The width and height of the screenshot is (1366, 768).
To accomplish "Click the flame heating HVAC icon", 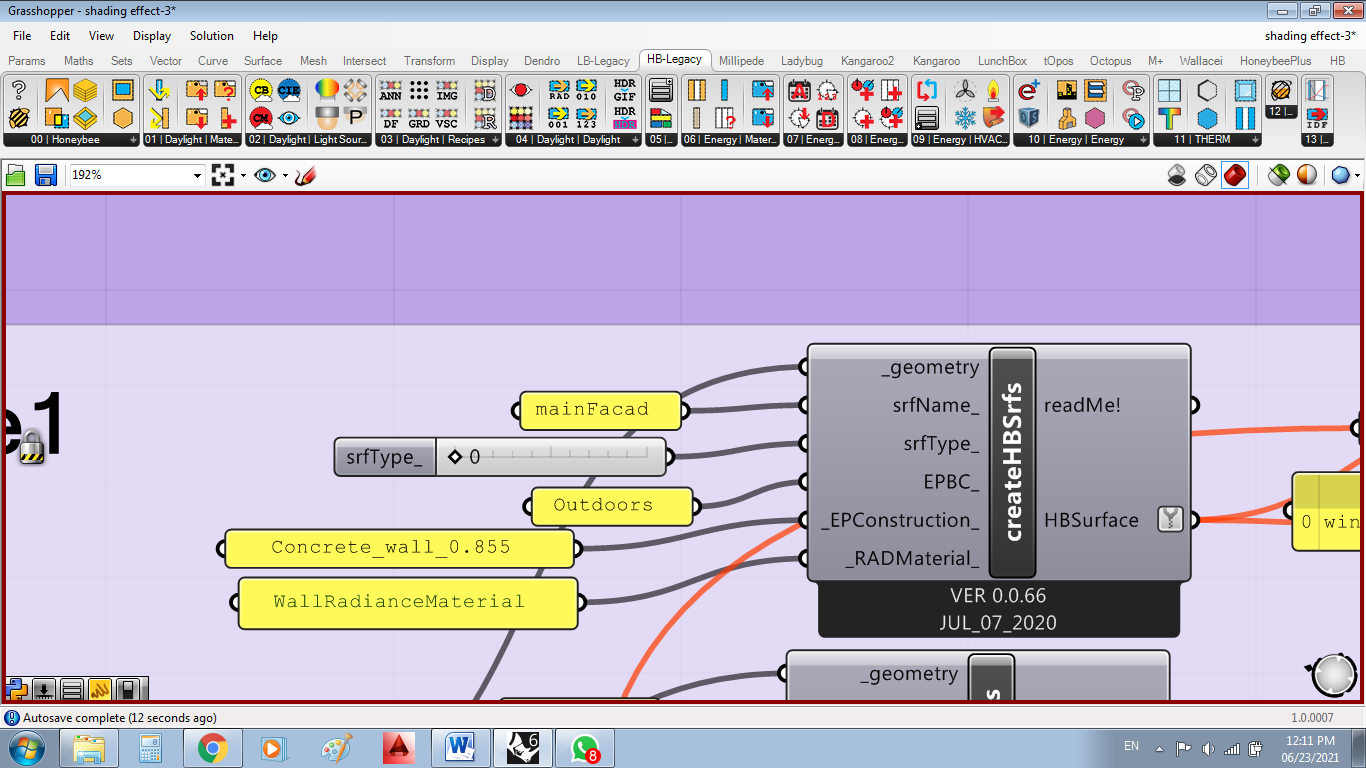I will tap(993, 90).
